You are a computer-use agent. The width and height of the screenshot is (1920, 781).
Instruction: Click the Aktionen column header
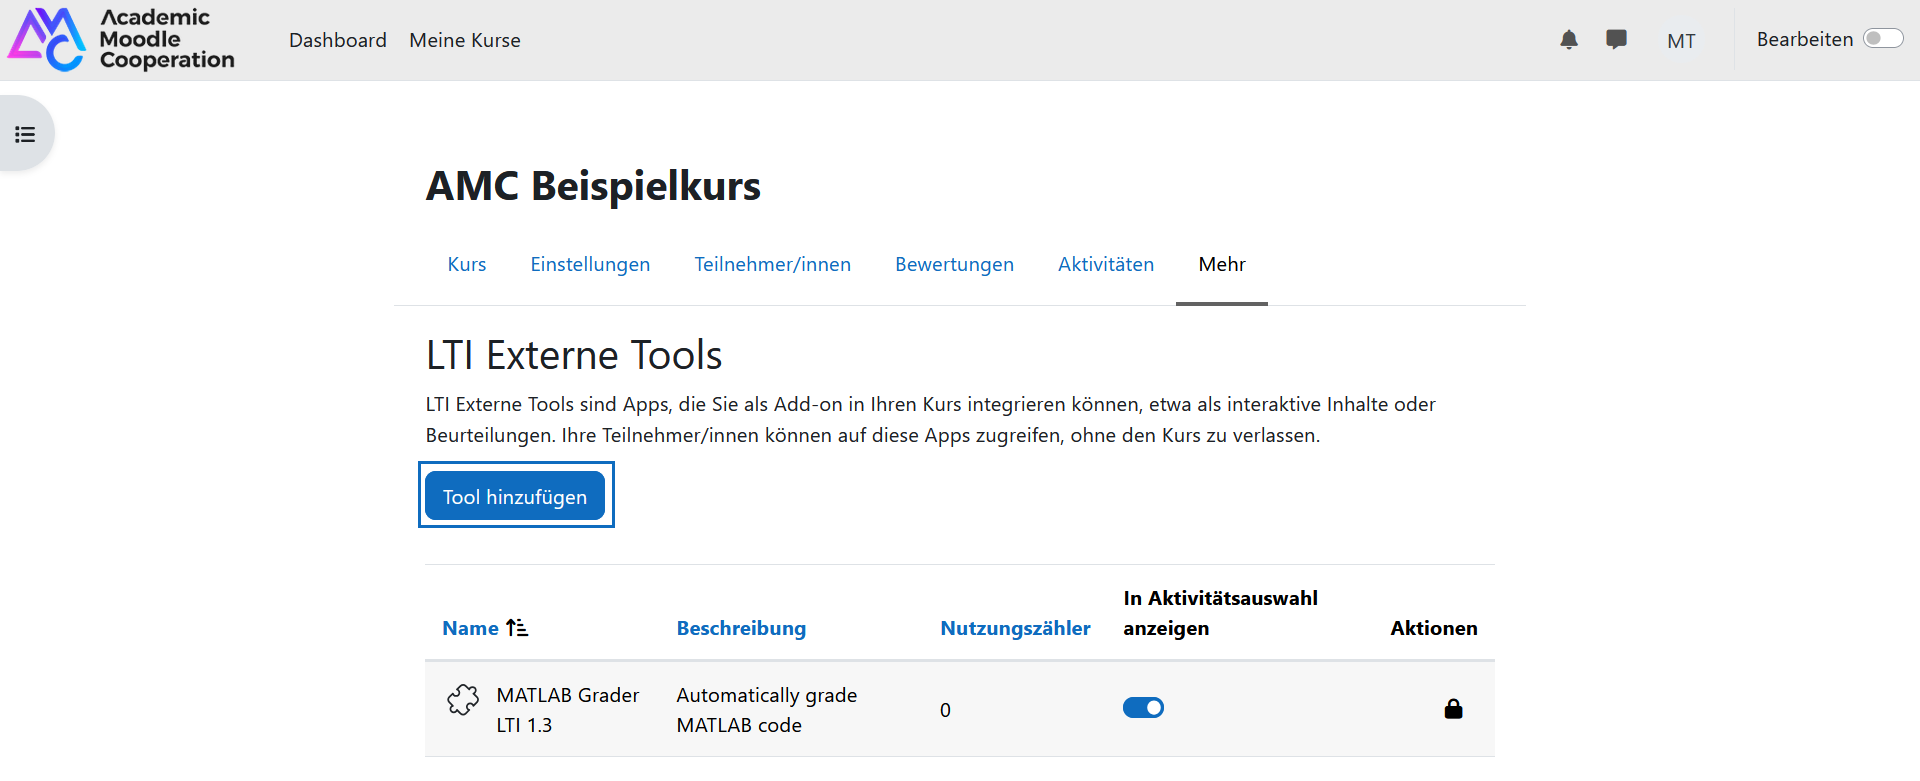[x=1433, y=628]
